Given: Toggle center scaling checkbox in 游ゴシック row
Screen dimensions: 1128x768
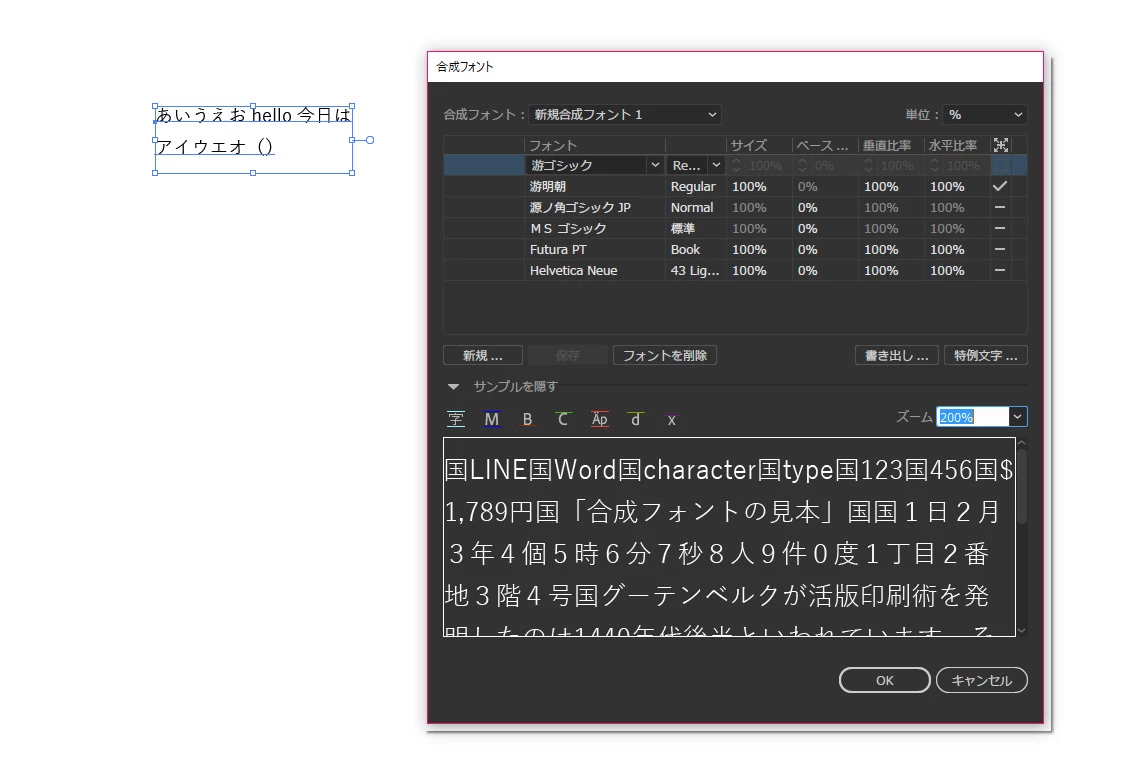Looking at the screenshot, I should tap(1000, 165).
